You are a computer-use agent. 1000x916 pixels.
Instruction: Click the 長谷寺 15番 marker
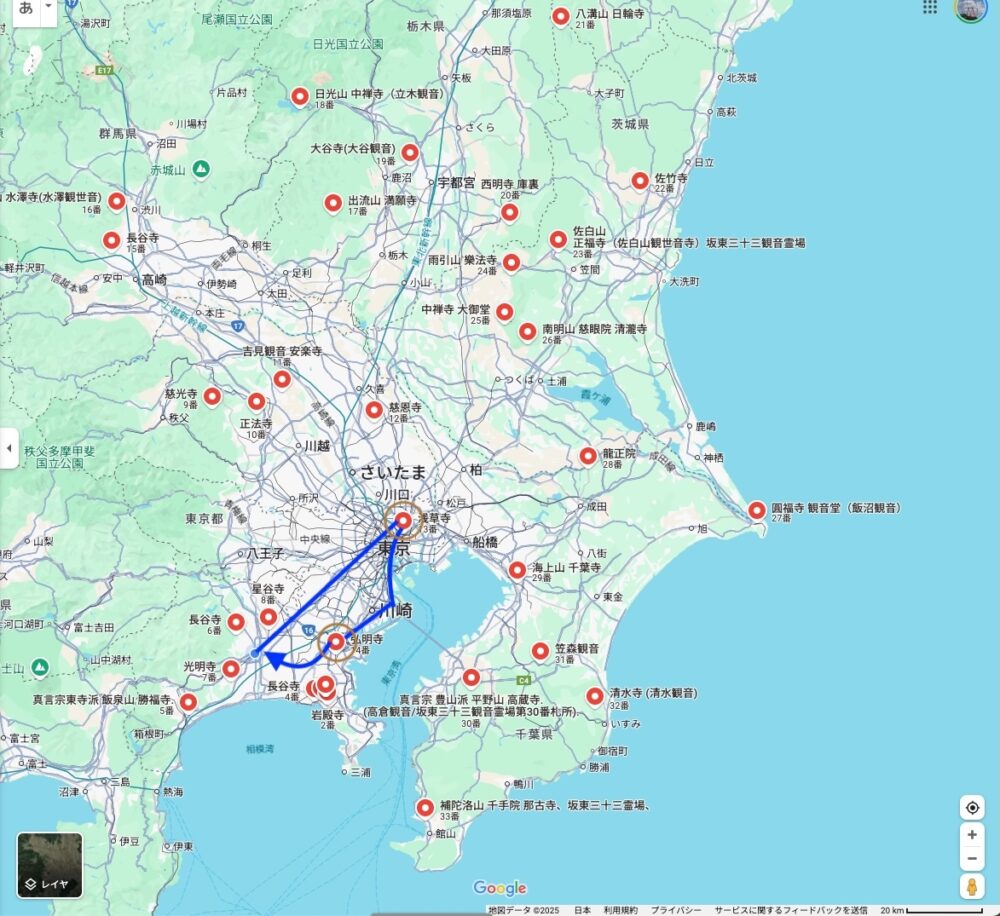point(112,241)
